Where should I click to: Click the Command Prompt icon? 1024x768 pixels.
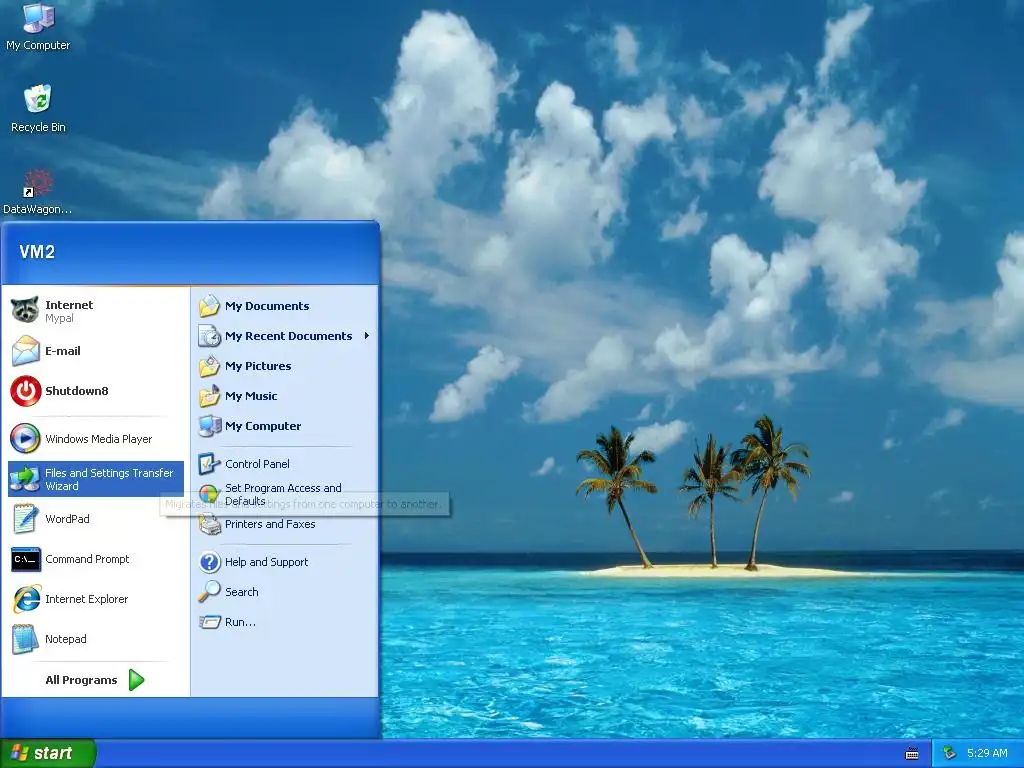(x=25, y=559)
